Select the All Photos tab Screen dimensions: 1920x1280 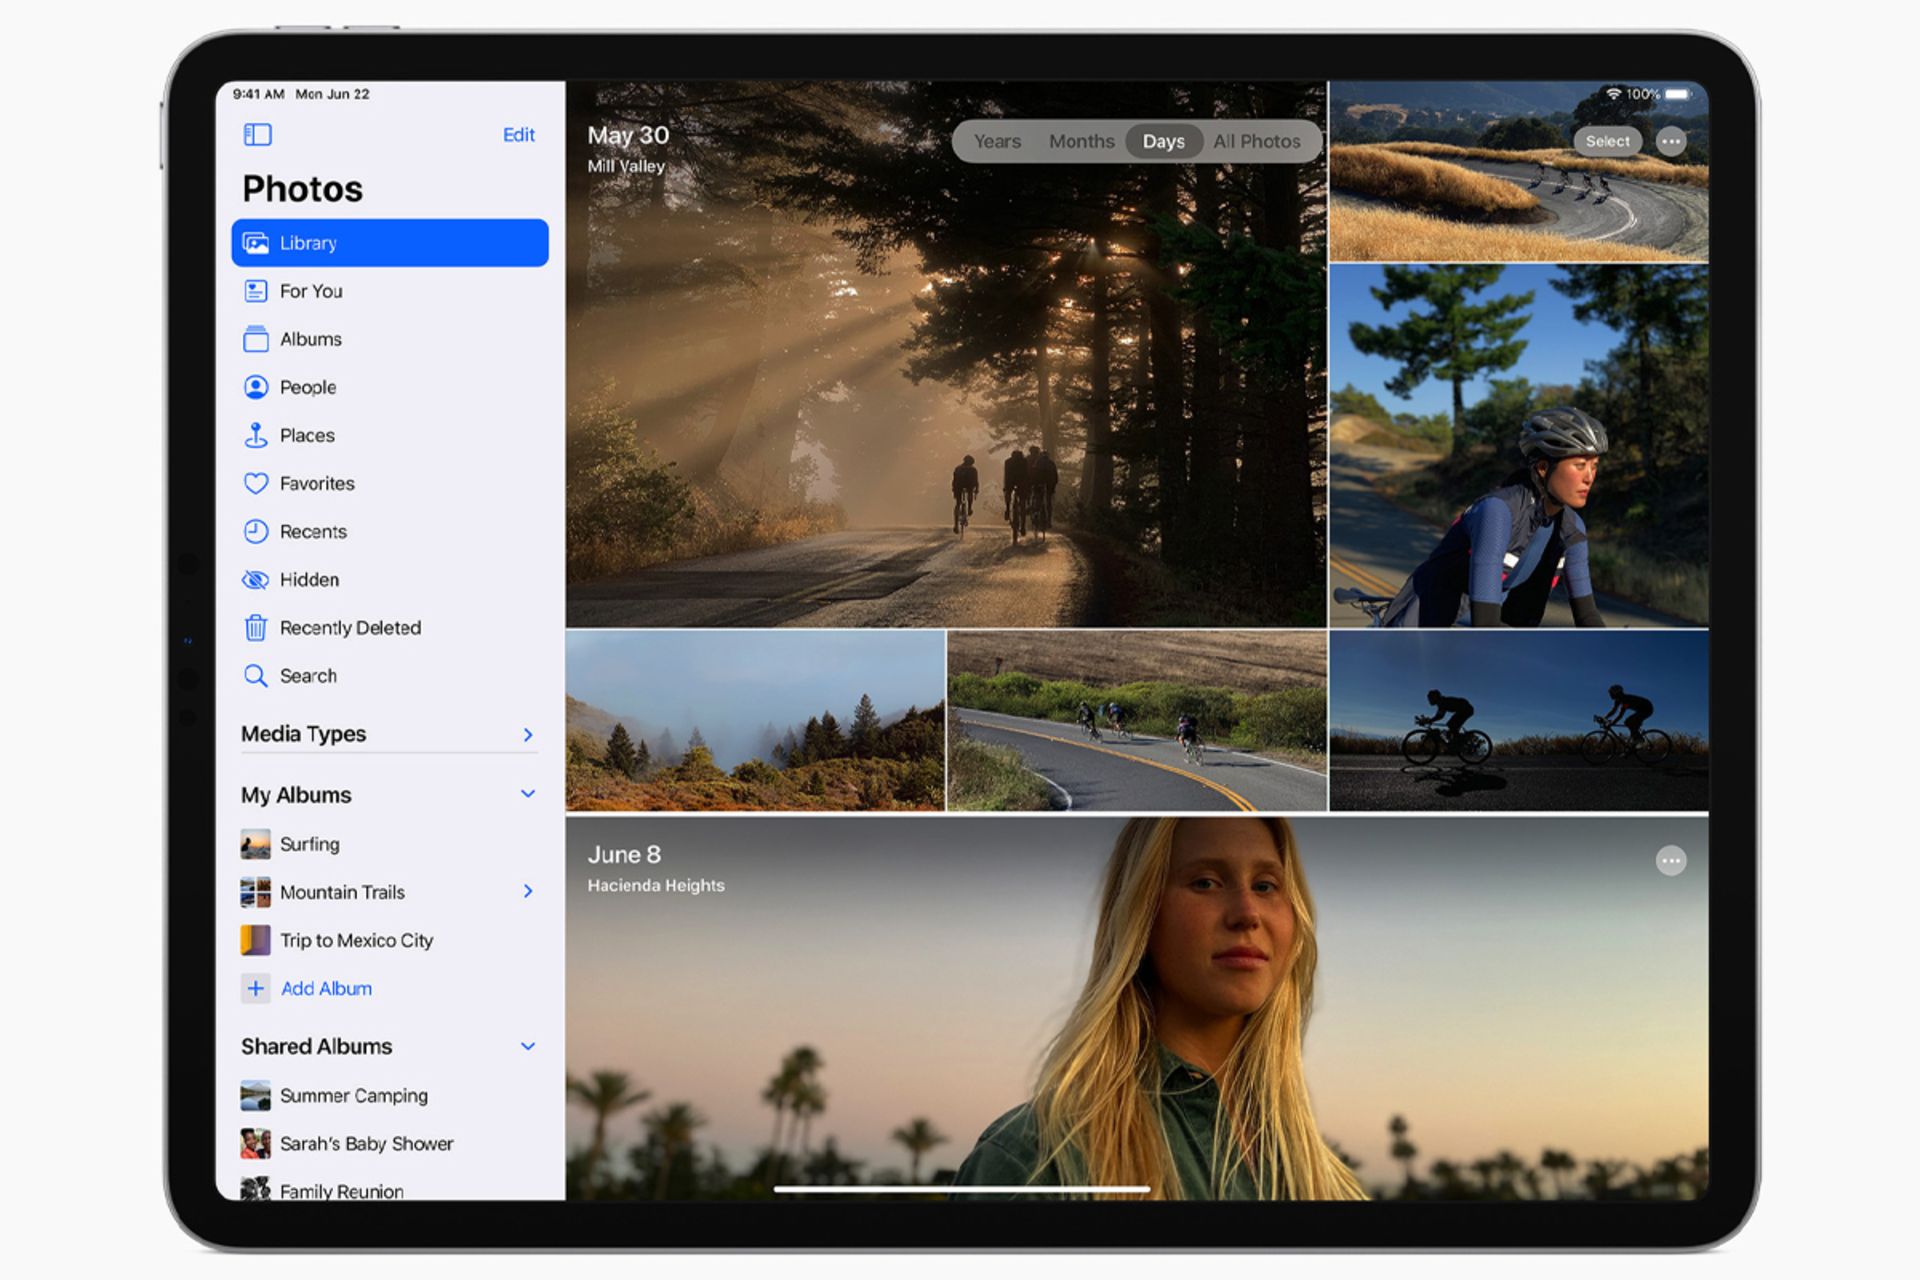point(1257,141)
